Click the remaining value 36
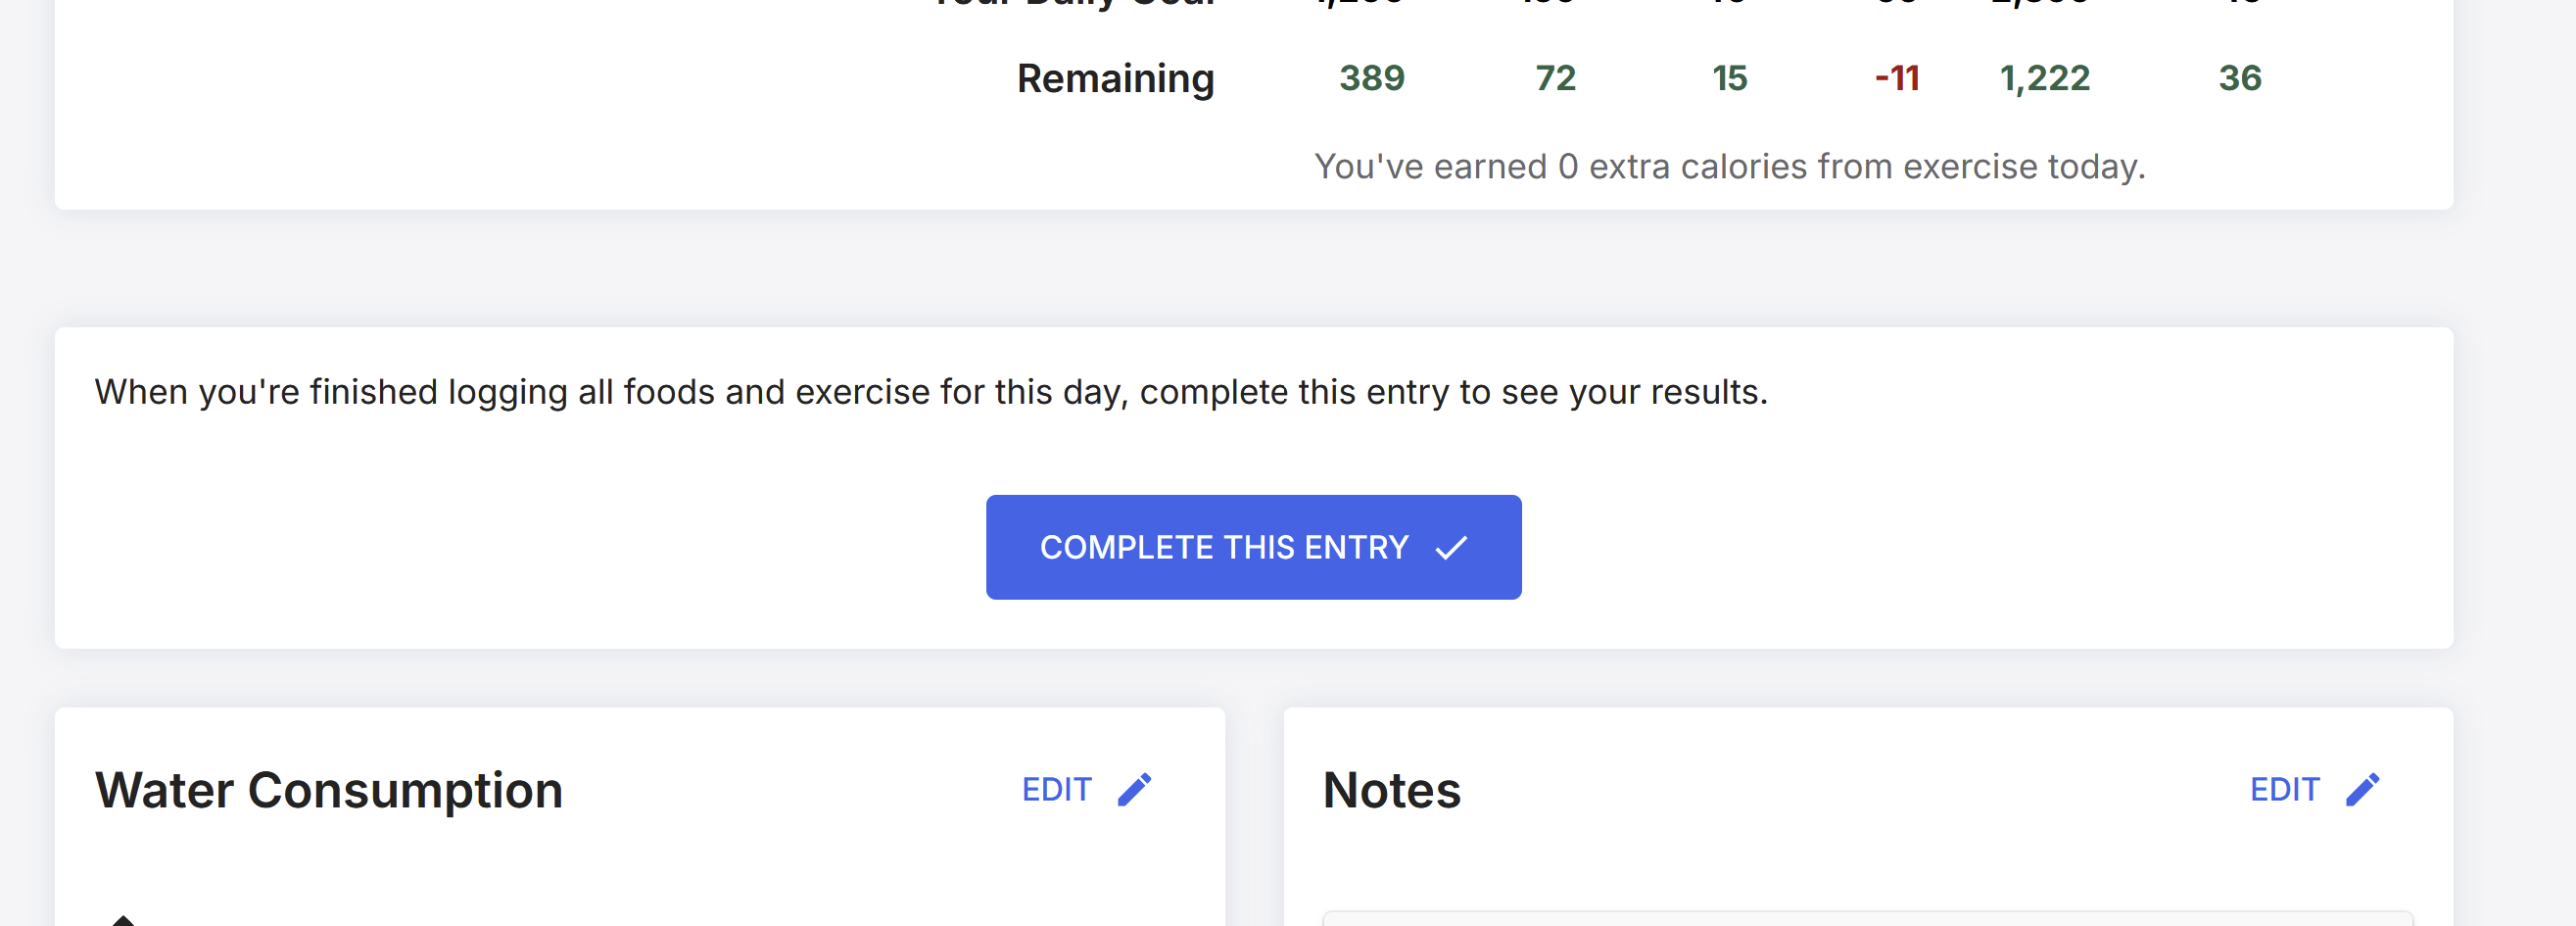Screen dimensions: 2576x926 point(2240,78)
